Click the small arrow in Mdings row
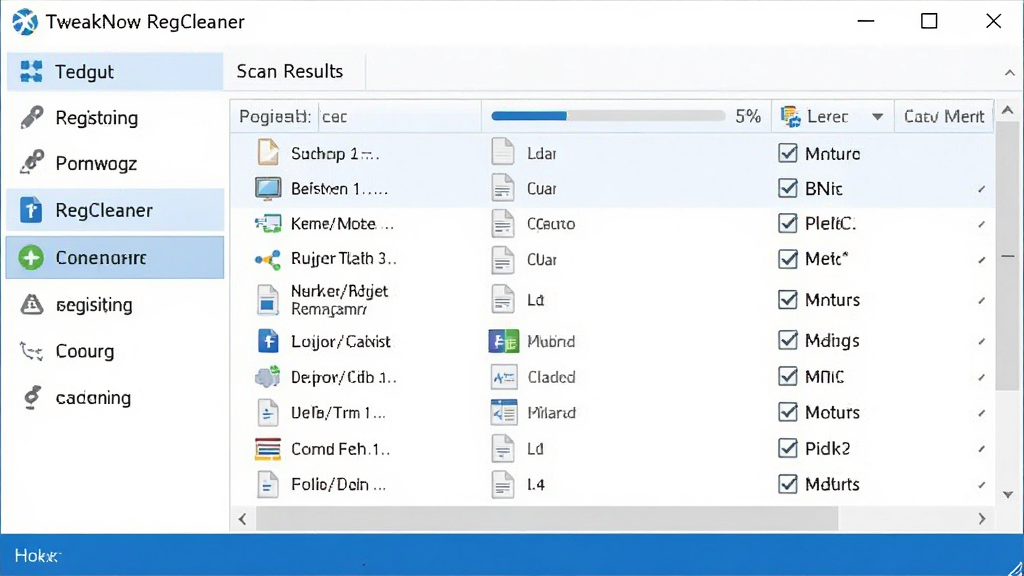The image size is (1024, 576). point(982,342)
